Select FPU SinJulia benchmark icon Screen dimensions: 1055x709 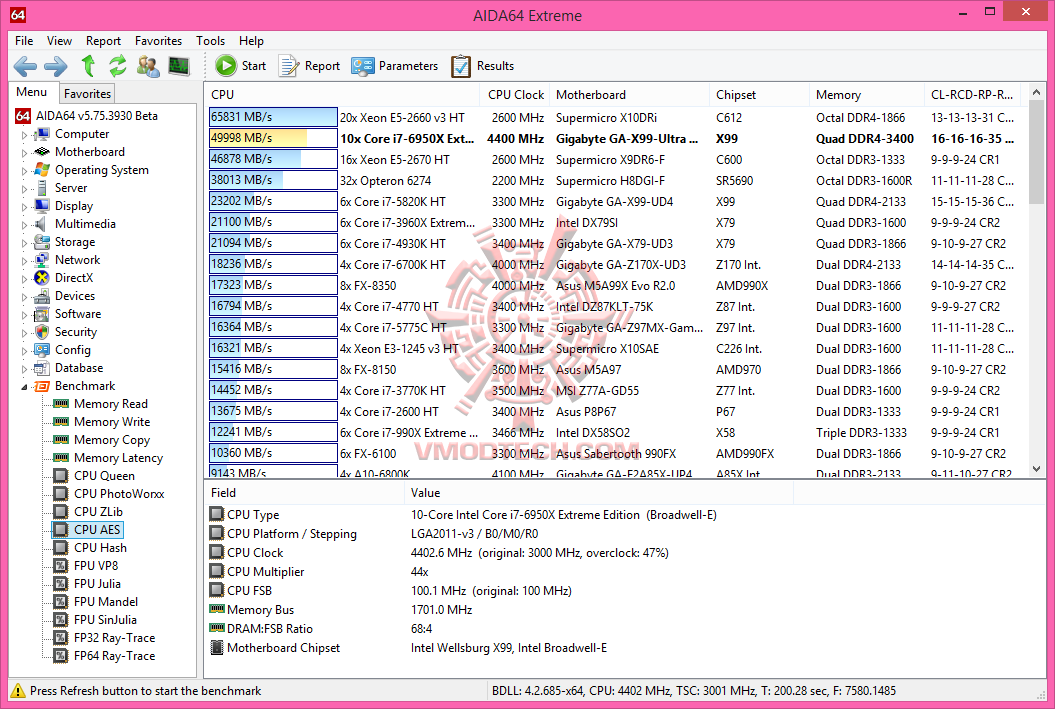point(61,620)
